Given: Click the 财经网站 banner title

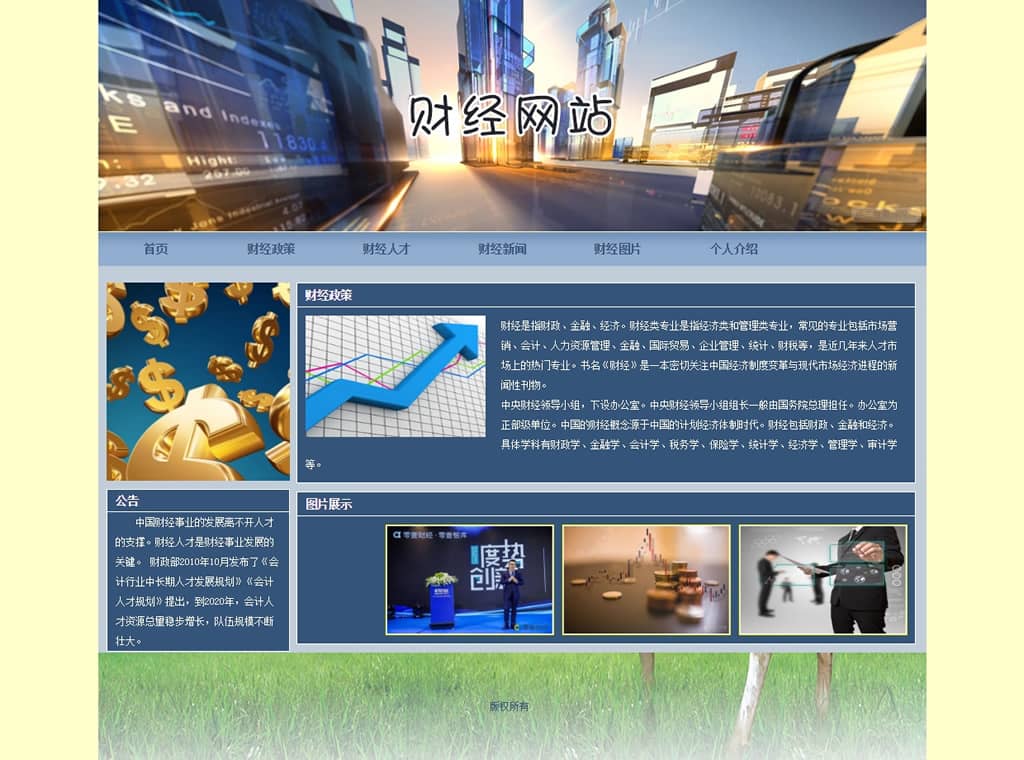Looking at the screenshot, I should [x=511, y=117].
